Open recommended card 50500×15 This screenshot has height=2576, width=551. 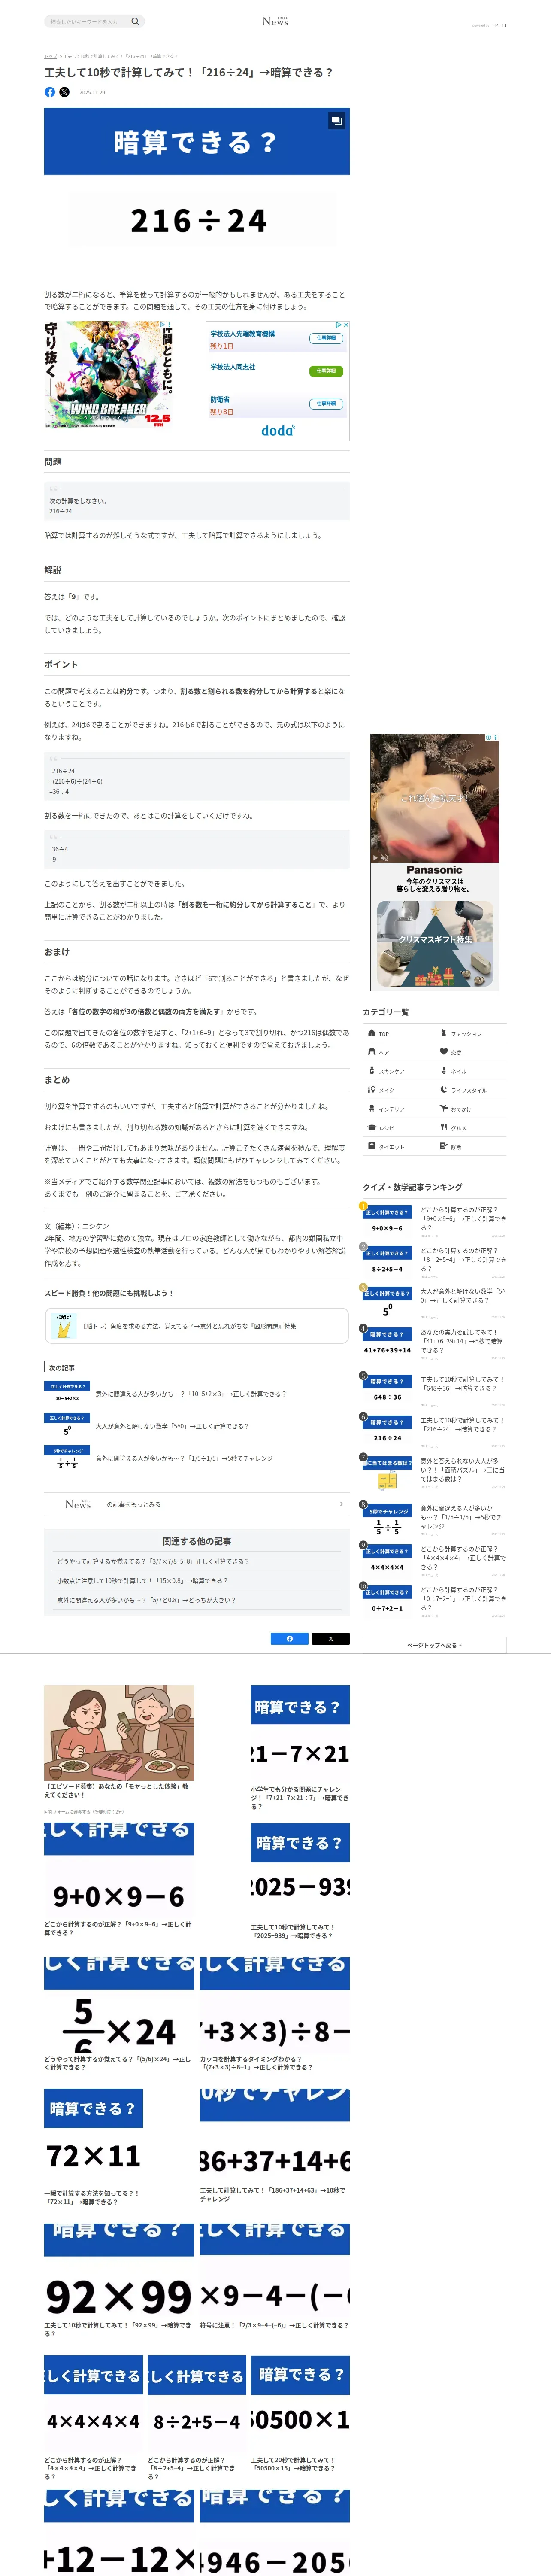(300, 2414)
